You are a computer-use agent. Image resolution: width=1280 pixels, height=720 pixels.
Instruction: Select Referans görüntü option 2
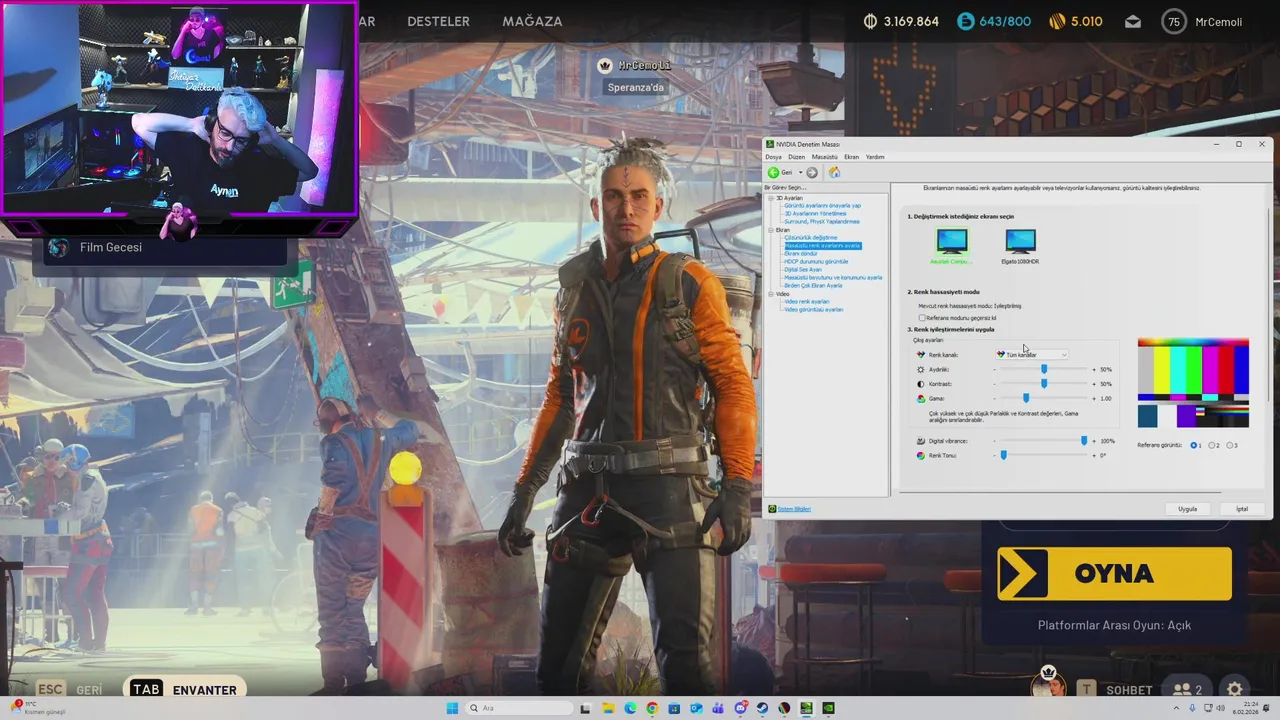(1213, 445)
